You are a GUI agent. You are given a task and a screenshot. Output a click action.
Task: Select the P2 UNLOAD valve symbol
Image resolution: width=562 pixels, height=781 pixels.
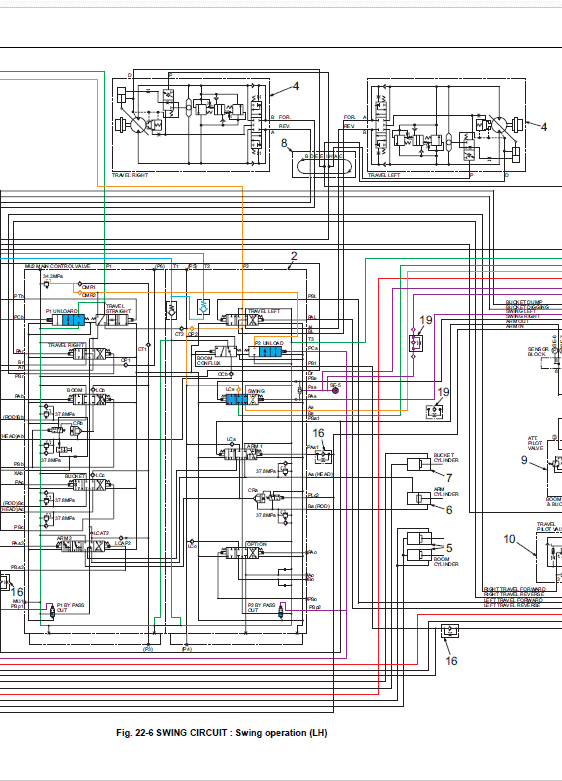(270, 352)
